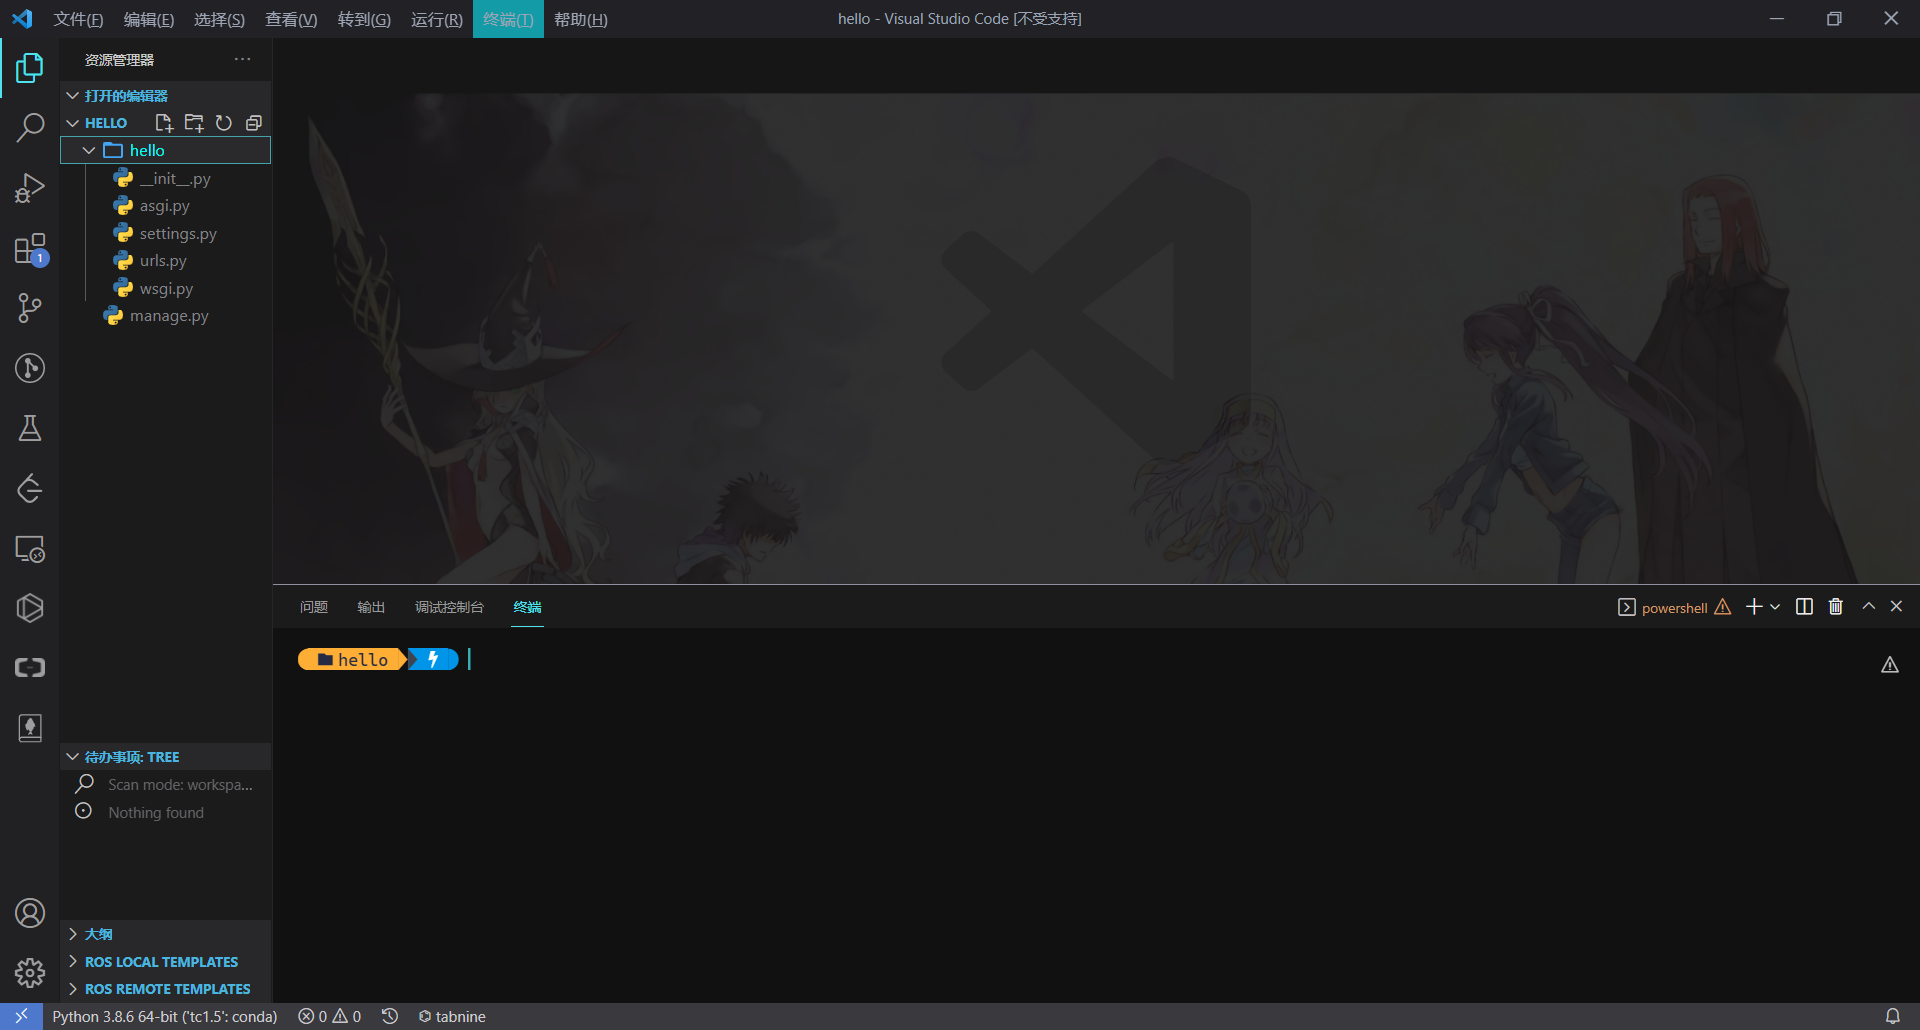Select Python 3.8.6 interpreter status item

(x=165, y=1016)
